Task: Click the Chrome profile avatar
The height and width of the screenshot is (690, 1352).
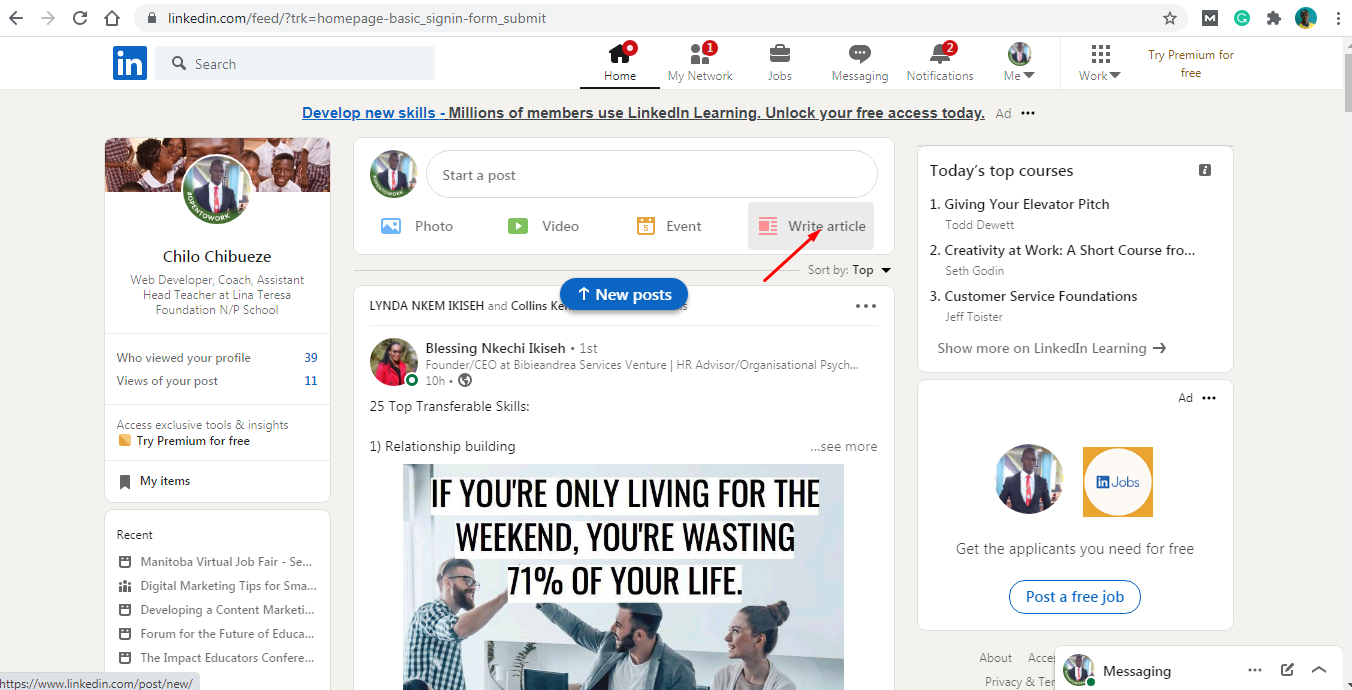Action: click(x=1305, y=18)
